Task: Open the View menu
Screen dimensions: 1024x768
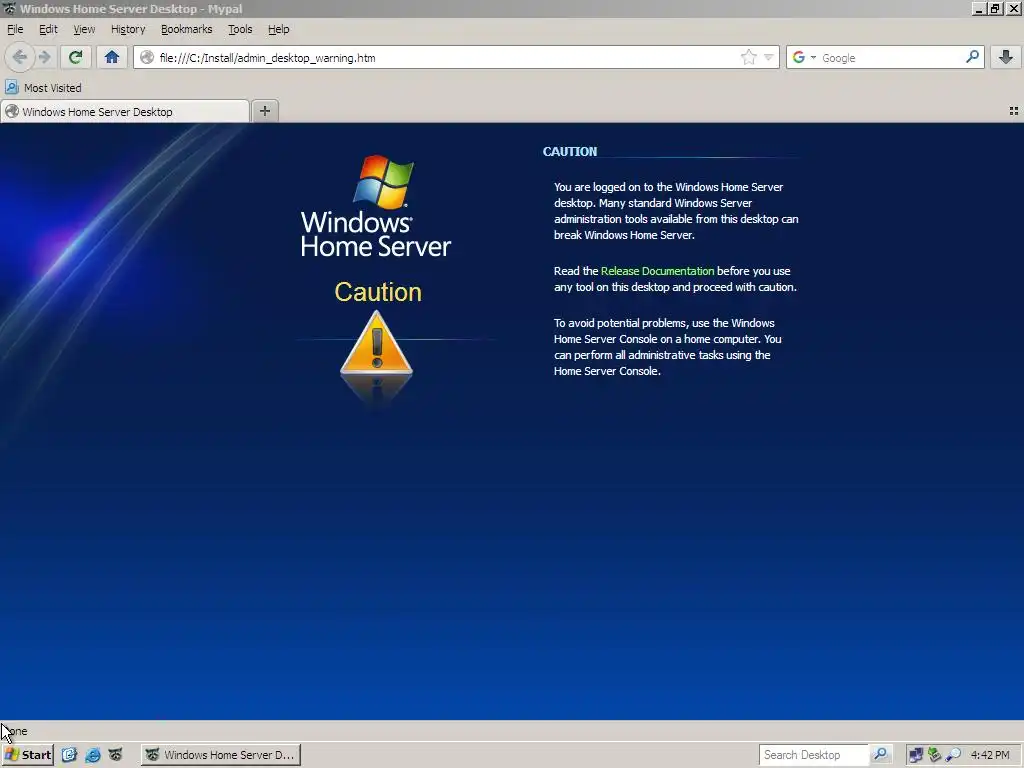Action: coord(84,29)
